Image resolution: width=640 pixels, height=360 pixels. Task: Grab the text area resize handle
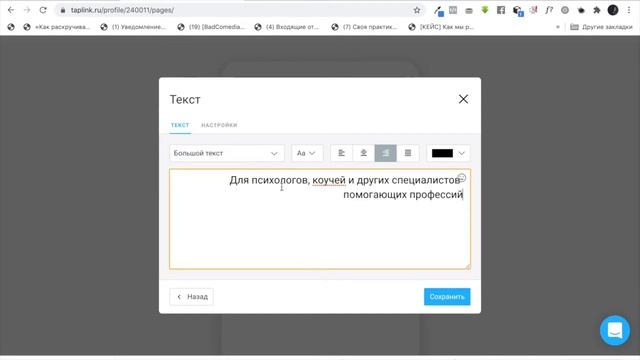coord(467,266)
